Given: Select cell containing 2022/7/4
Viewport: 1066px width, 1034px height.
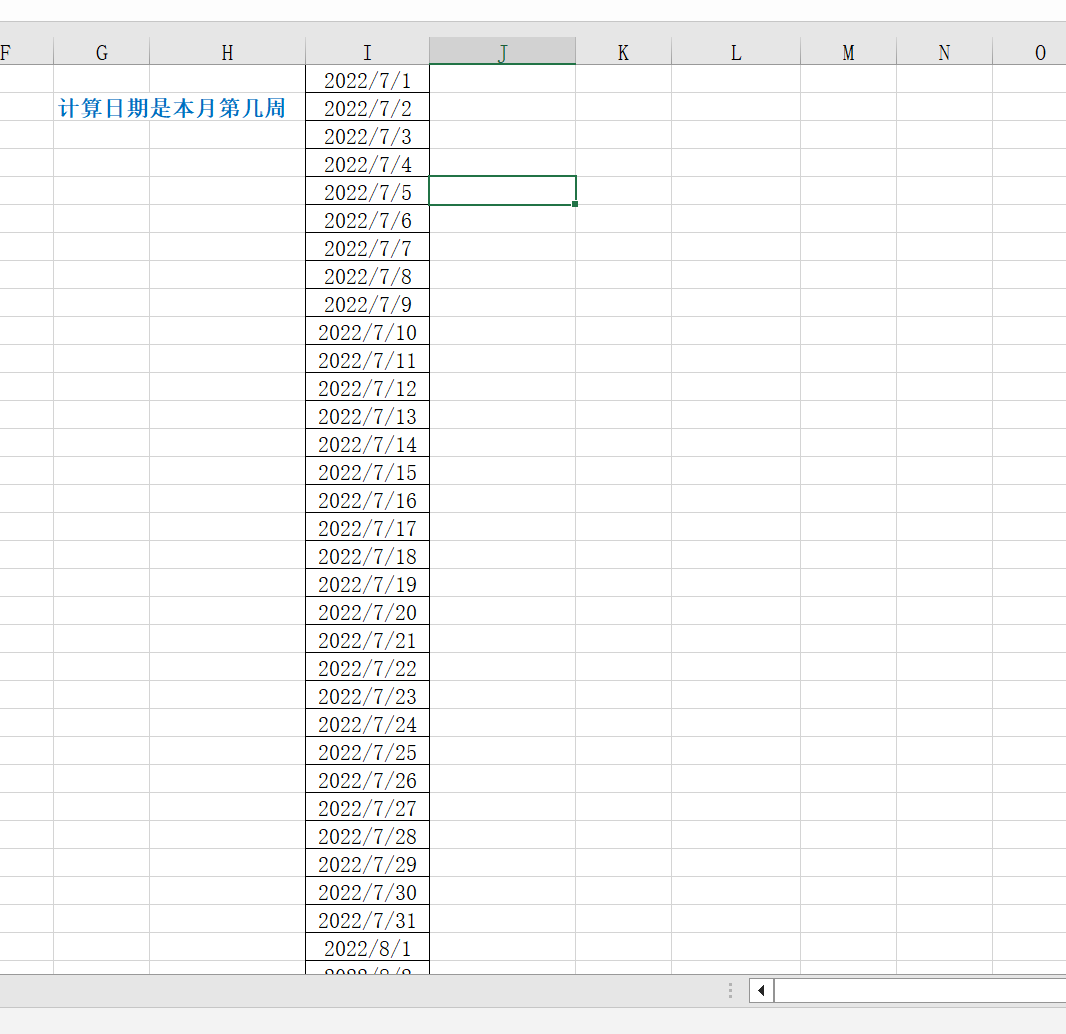Looking at the screenshot, I should tap(367, 162).
